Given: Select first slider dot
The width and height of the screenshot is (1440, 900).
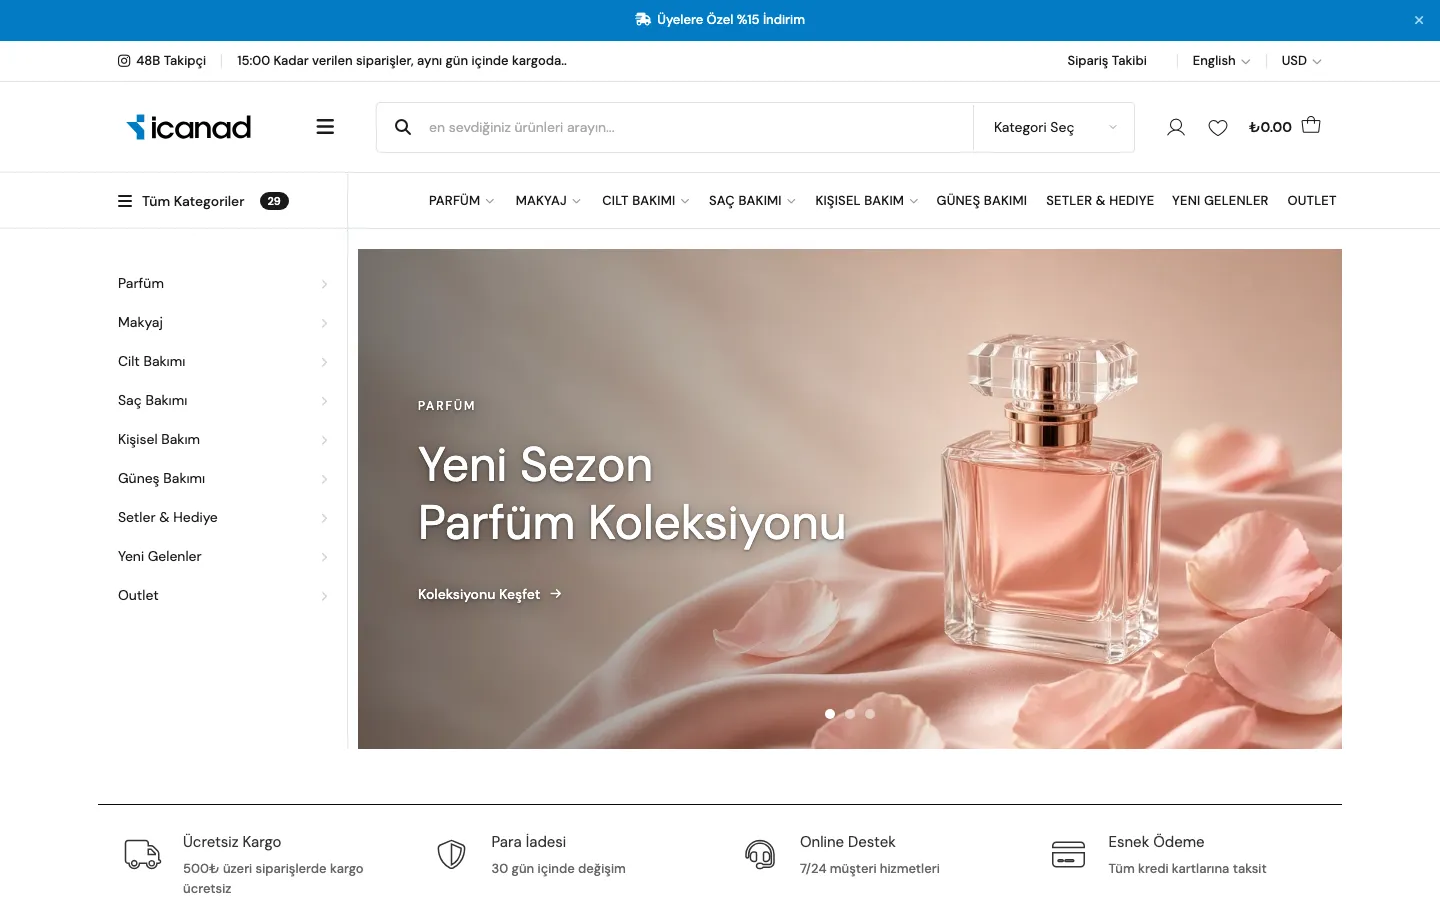Looking at the screenshot, I should coord(830,714).
